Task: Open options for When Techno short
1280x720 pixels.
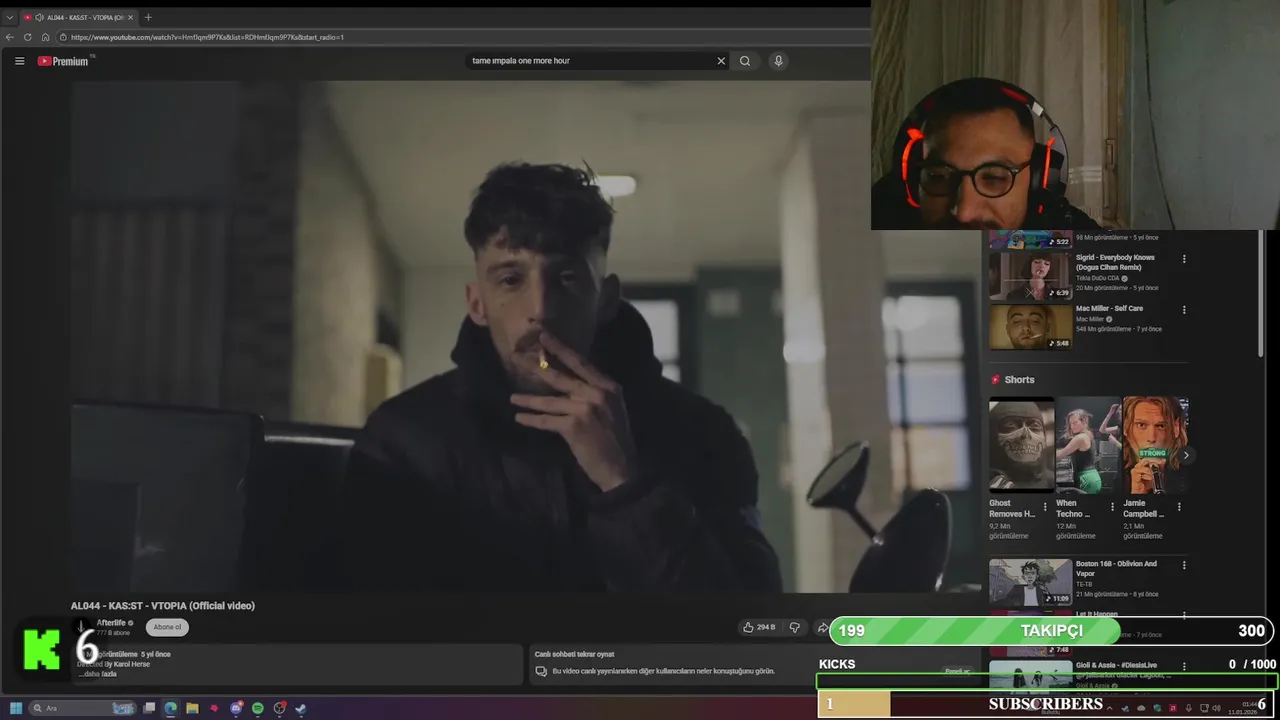Action: [x=1112, y=507]
